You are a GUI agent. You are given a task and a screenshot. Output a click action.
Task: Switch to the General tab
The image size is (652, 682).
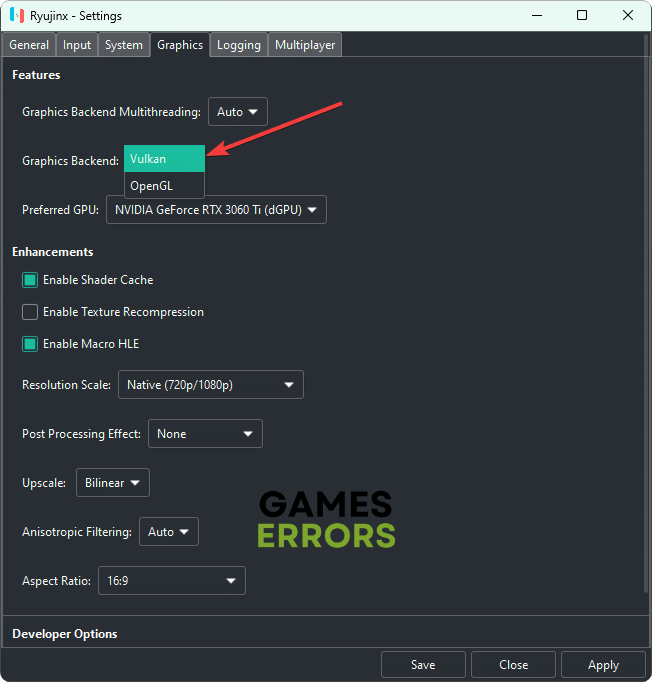click(29, 45)
